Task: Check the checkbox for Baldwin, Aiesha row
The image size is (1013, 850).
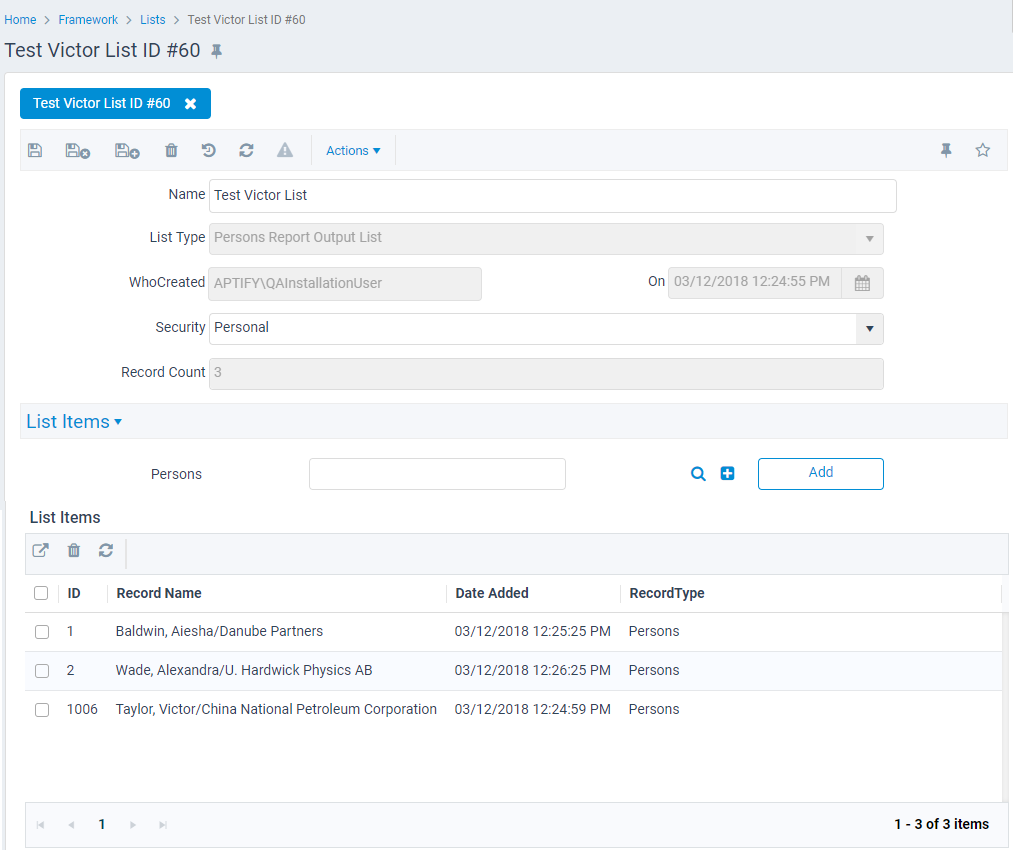Action: point(41,631)
